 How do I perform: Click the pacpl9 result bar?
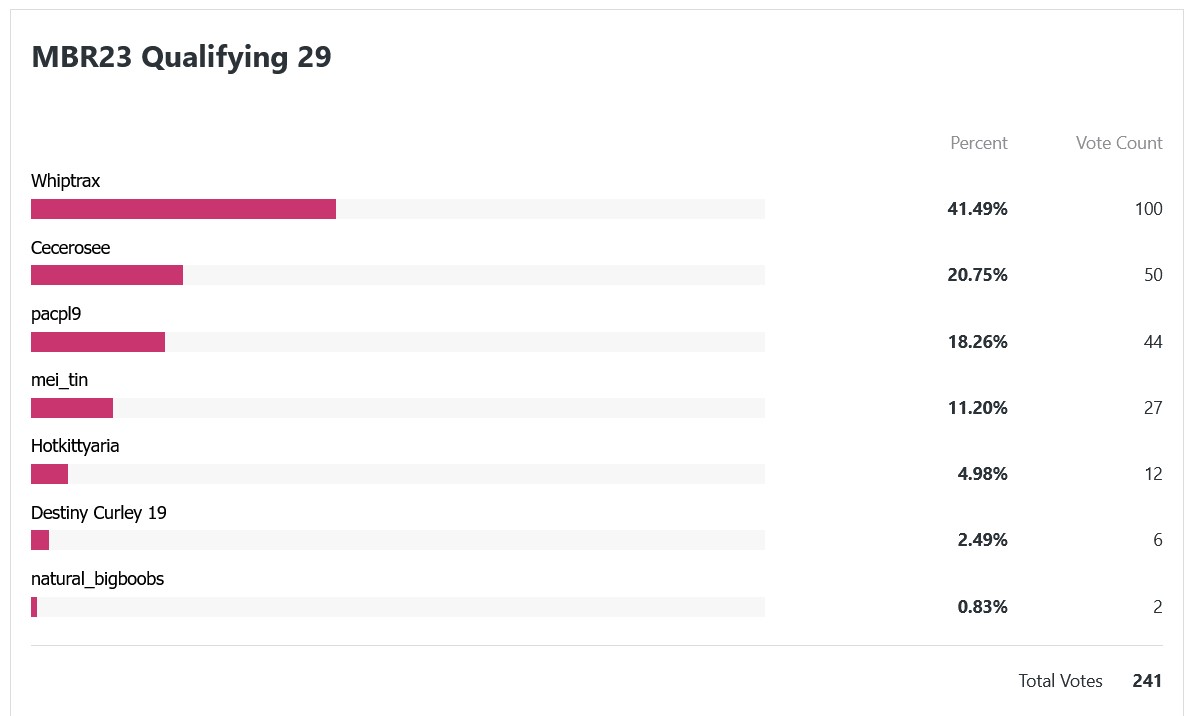[98, 342]
